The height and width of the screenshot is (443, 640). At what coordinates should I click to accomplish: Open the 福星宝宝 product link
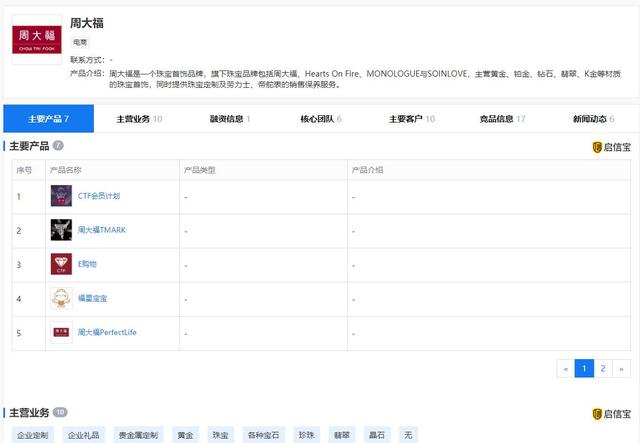[92, 298]
